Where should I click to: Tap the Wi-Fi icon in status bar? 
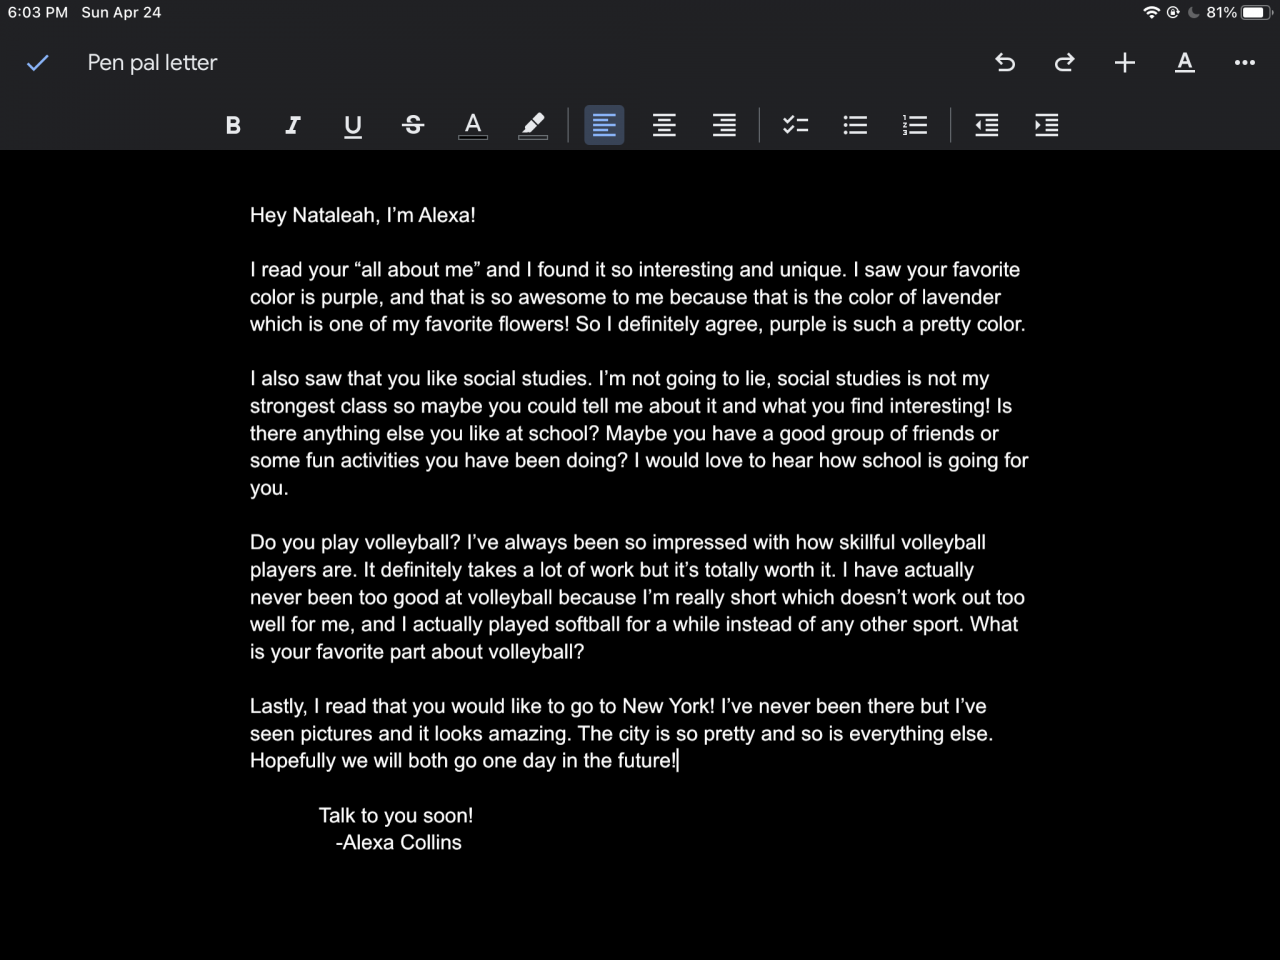(x=1152, y=13)
